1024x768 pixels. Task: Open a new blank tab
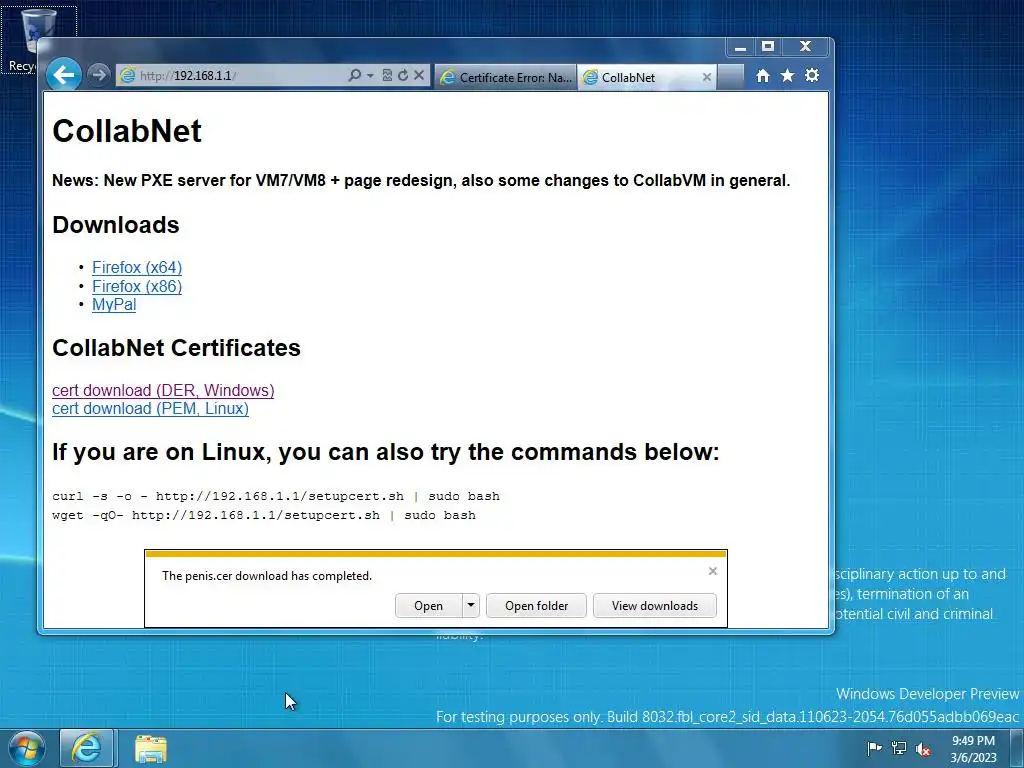(731, 77)
